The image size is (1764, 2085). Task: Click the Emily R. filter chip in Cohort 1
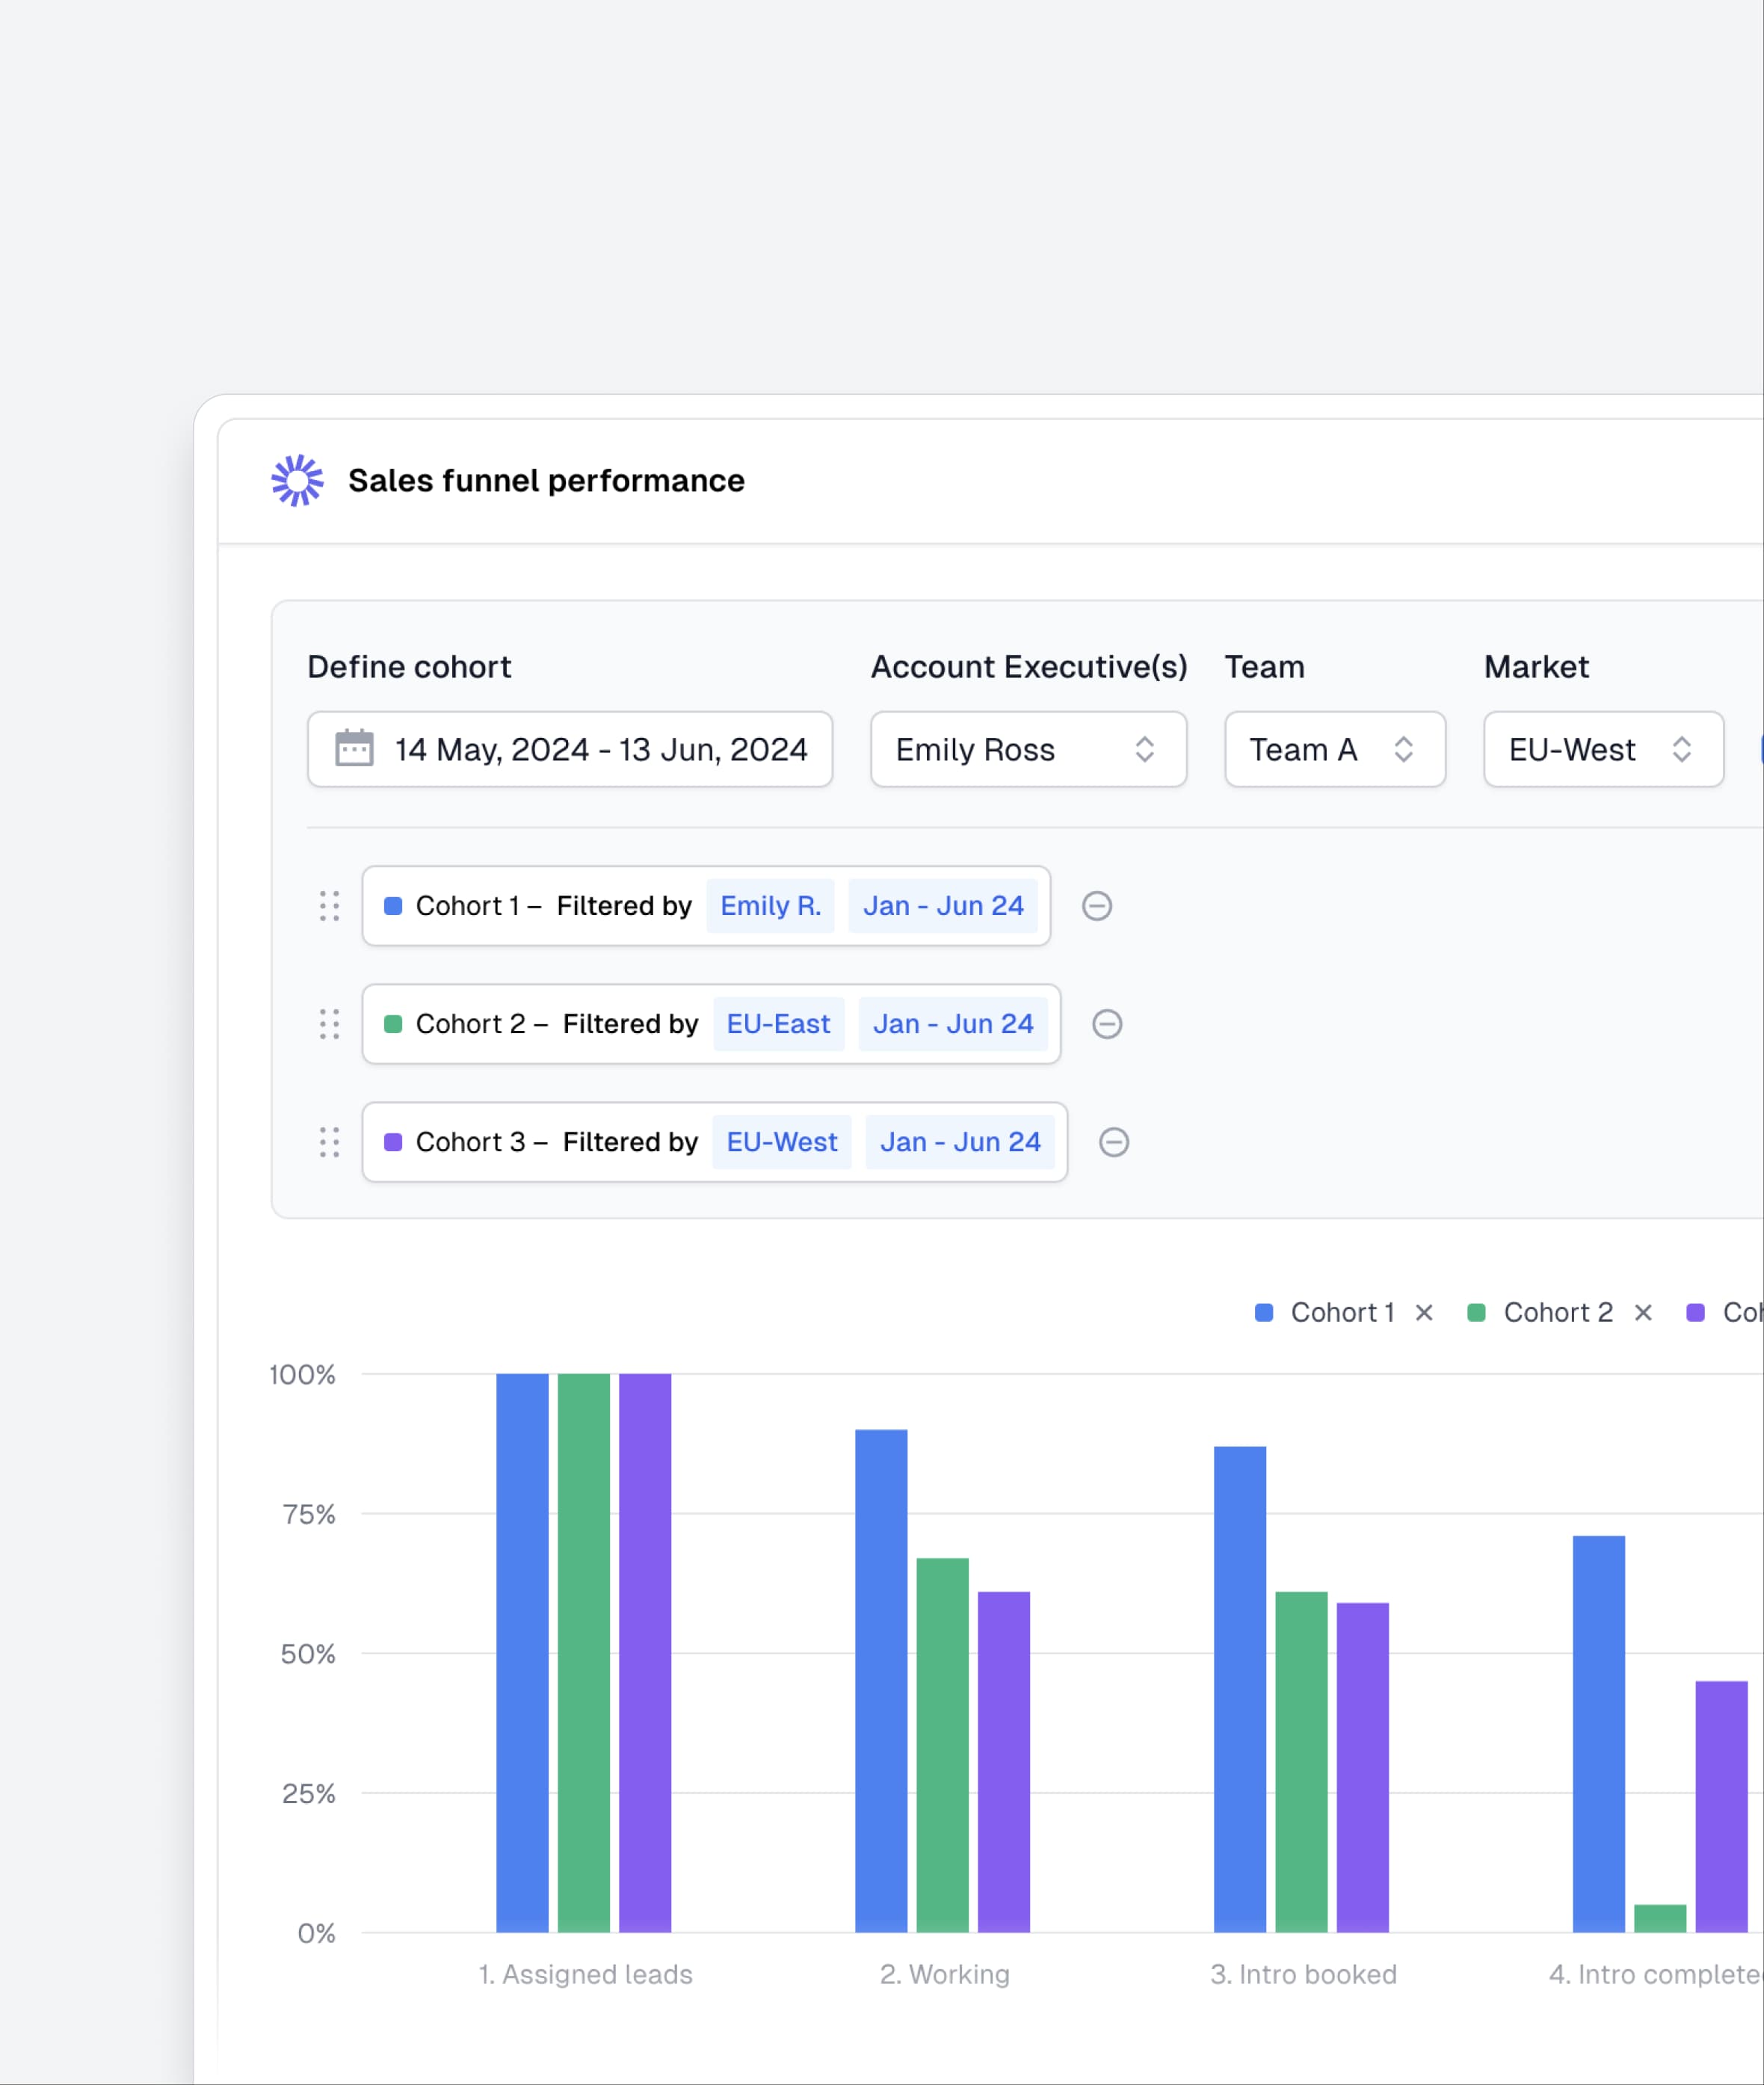pos(770,906)
